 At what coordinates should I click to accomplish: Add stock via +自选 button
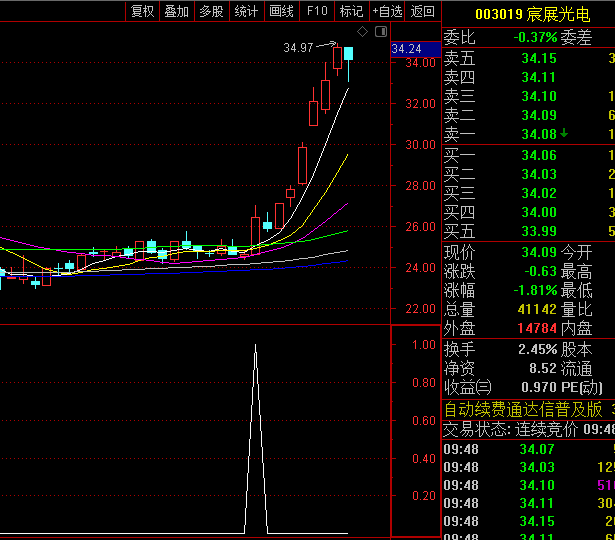tap(387, 11)
